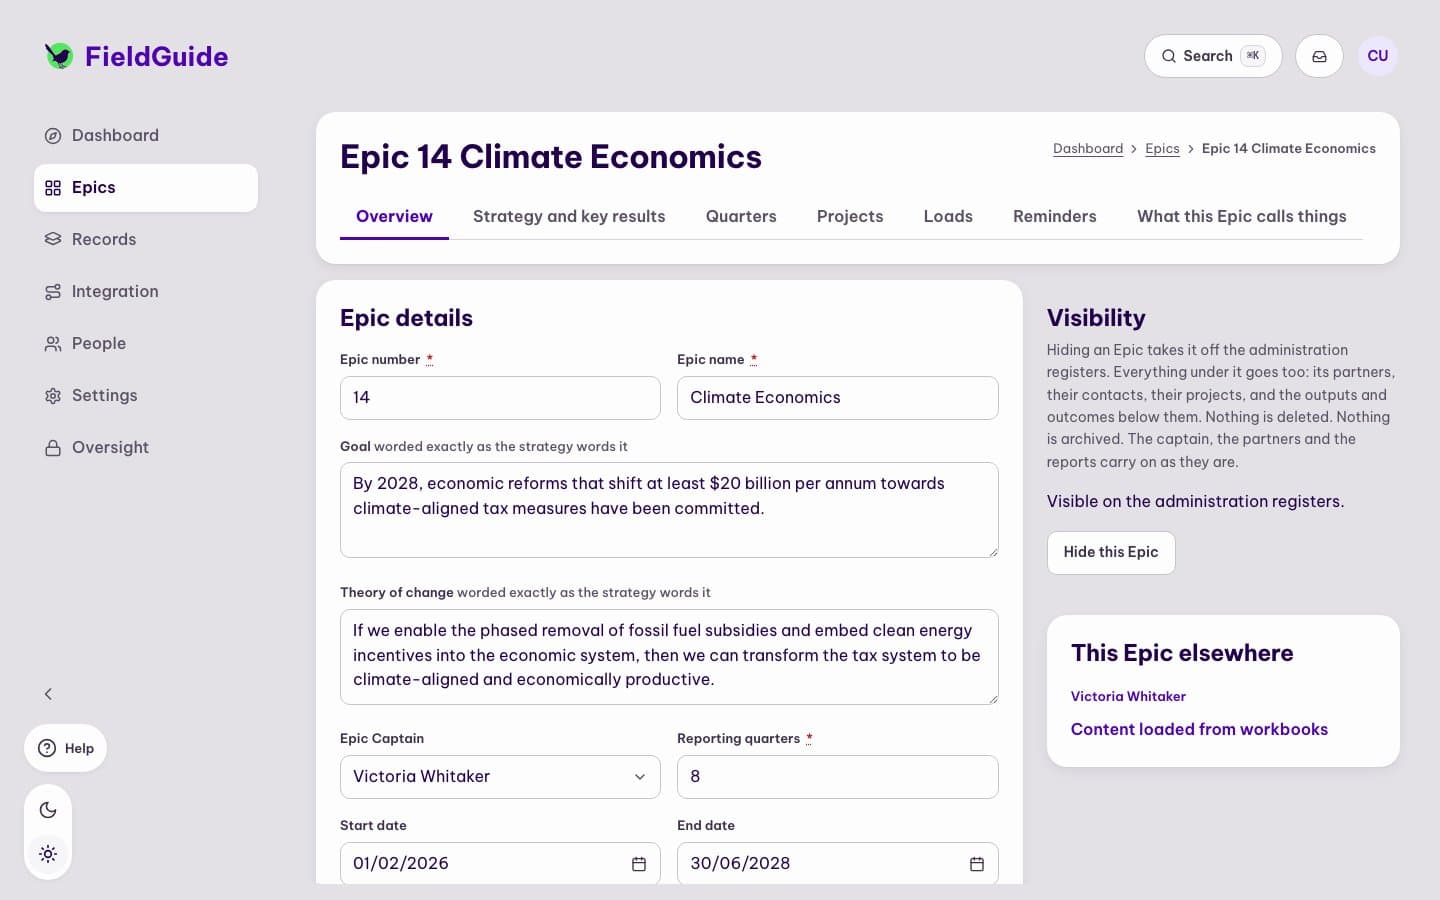This screenshot has width=1440, height=900.
Task: Open Records in the sidebar
Action: 146,240
